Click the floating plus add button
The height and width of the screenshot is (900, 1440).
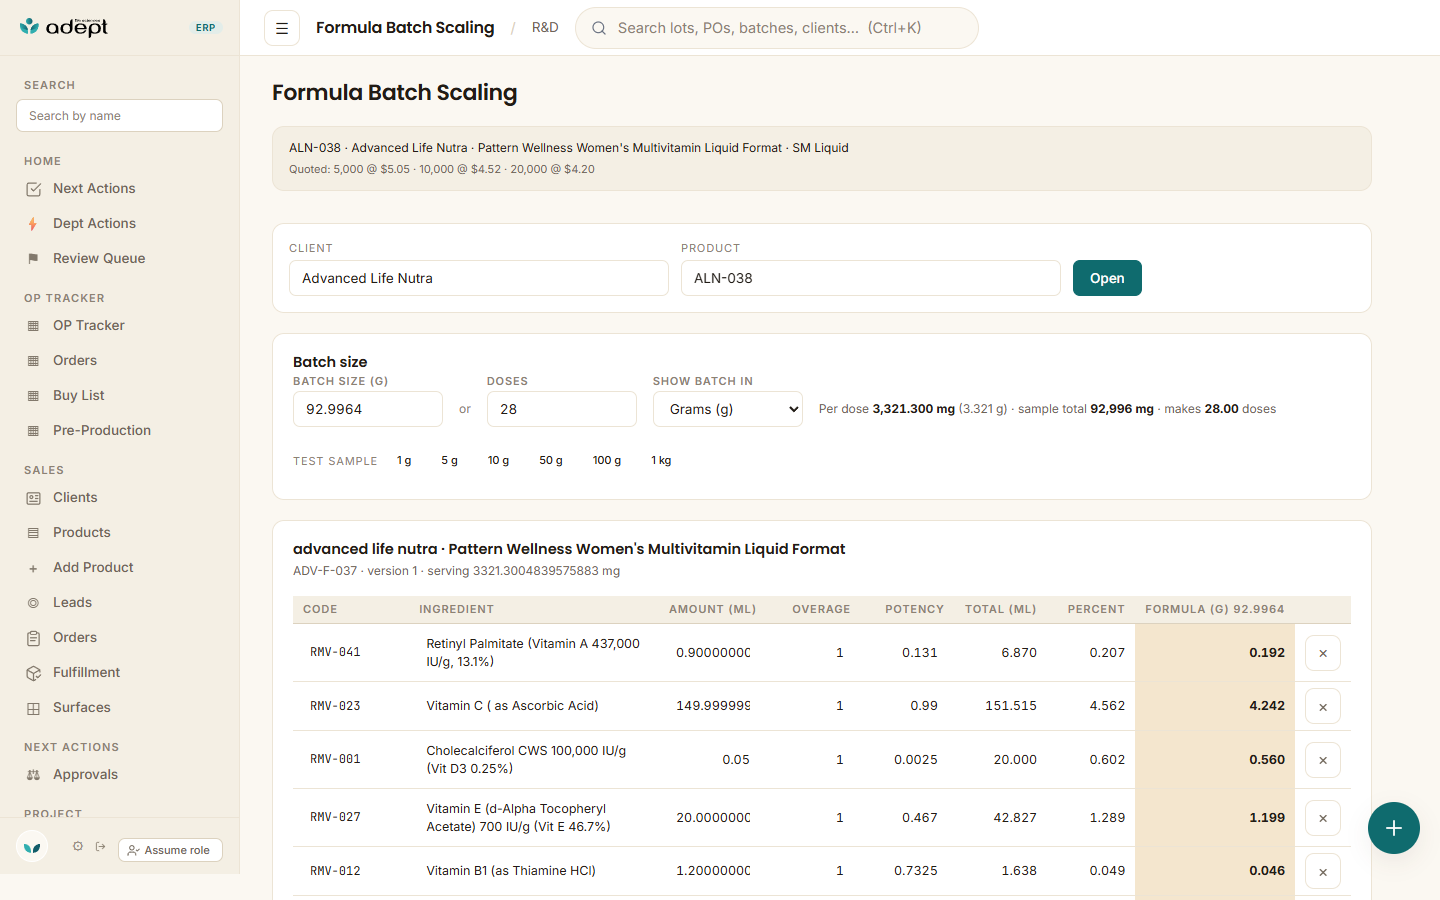1394,828
